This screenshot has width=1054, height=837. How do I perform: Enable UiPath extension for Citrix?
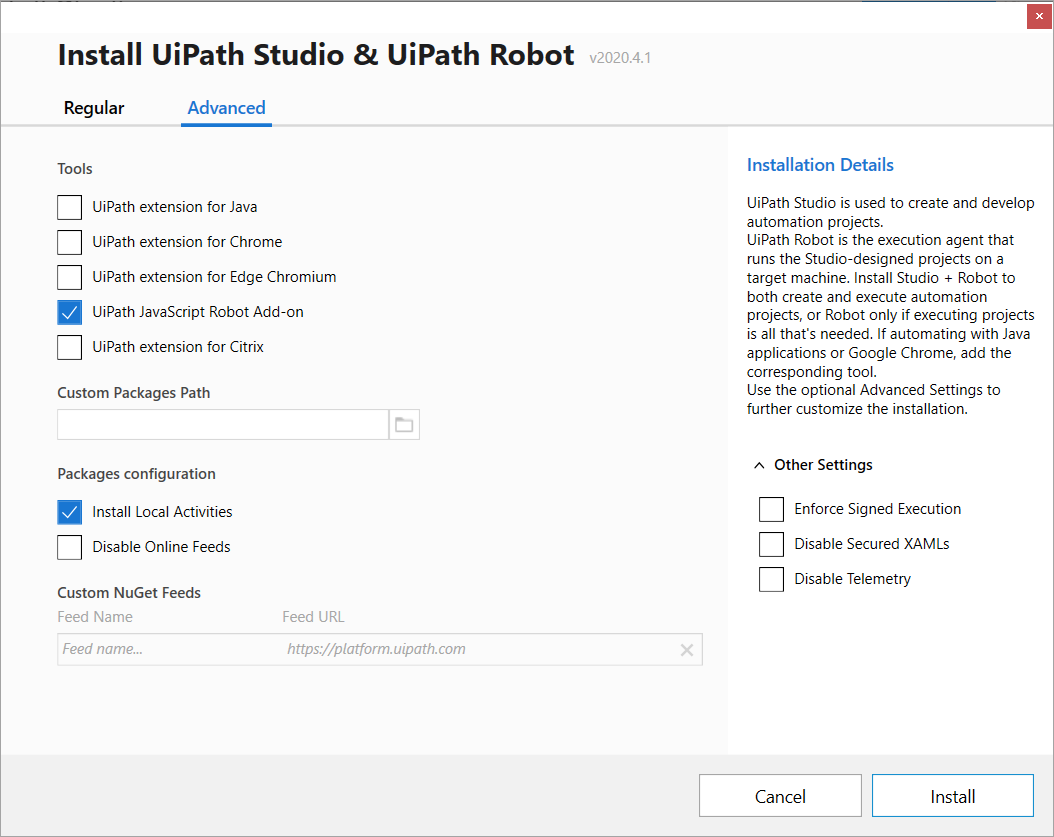[70, 347]
